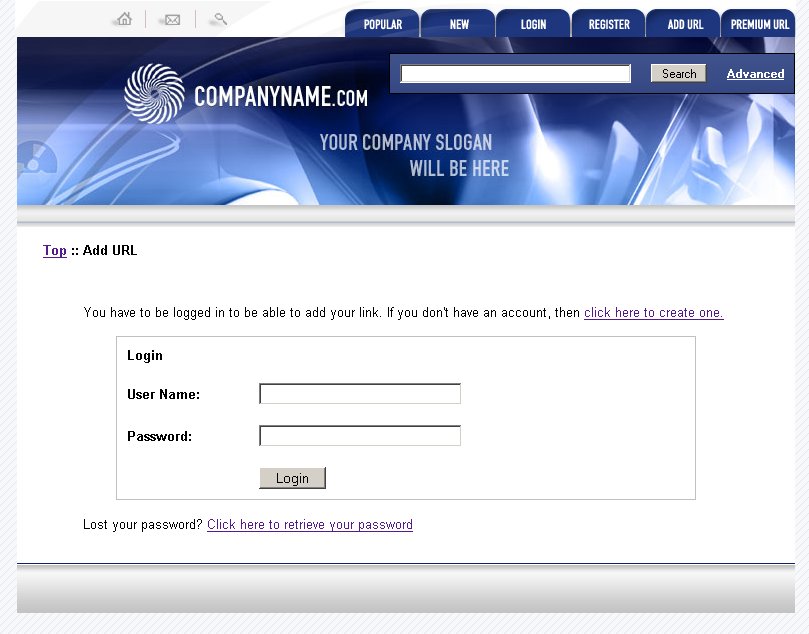The height and width of the screenshot is (634, 809).
Task: Click the search text box in the banner
Action: pos(515,74)
